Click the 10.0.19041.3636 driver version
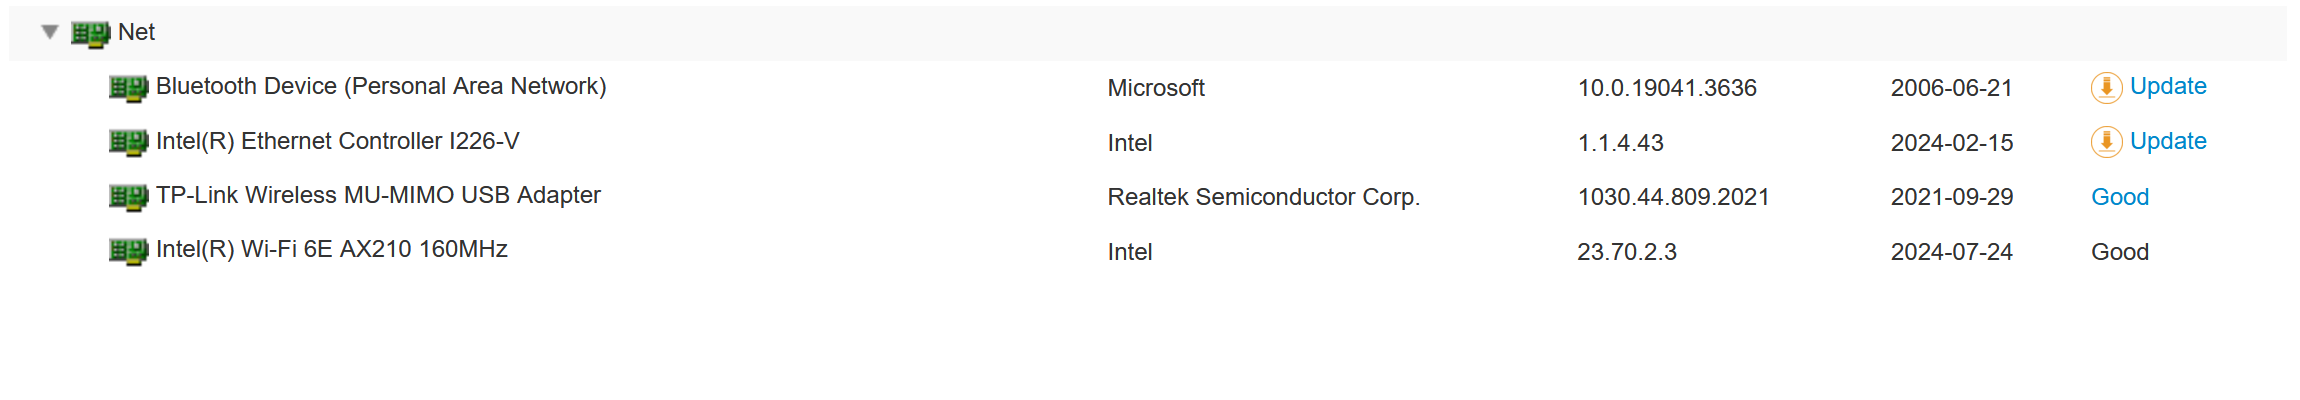 [x=1667, y=88]
